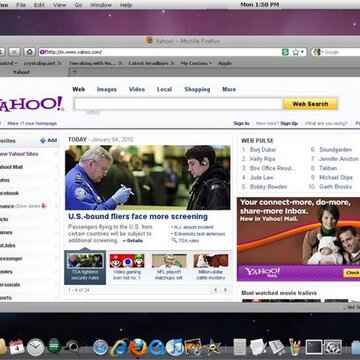Select the Local search tab

[164, 89]
